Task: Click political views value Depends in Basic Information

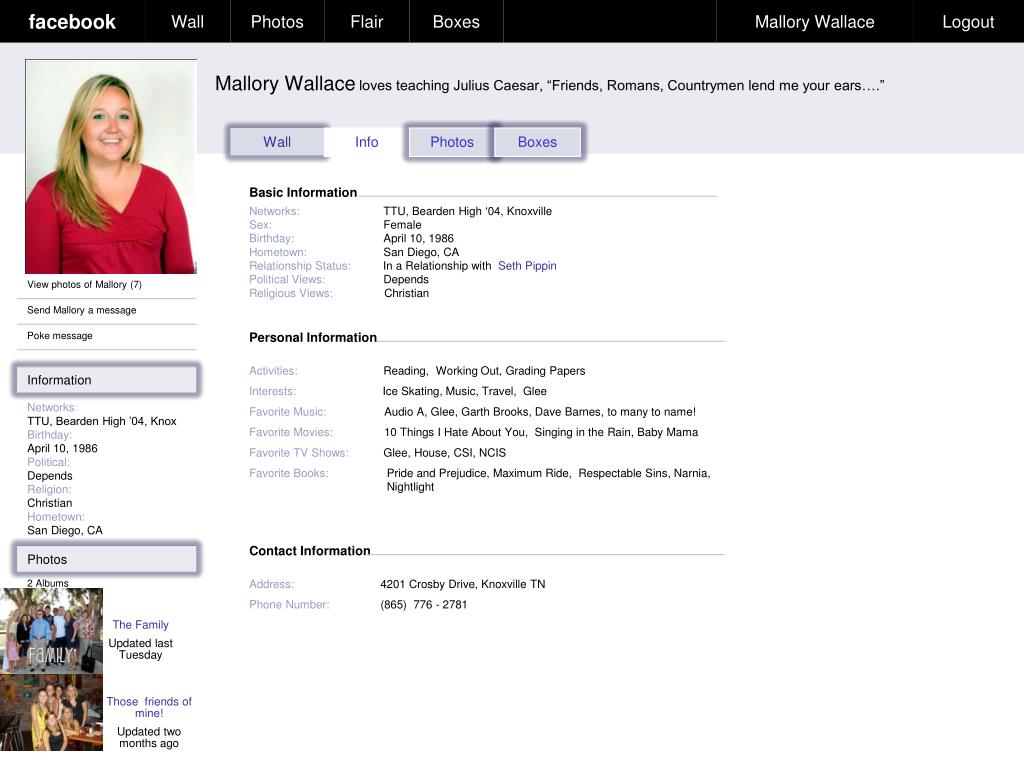Action: [406, 280]
